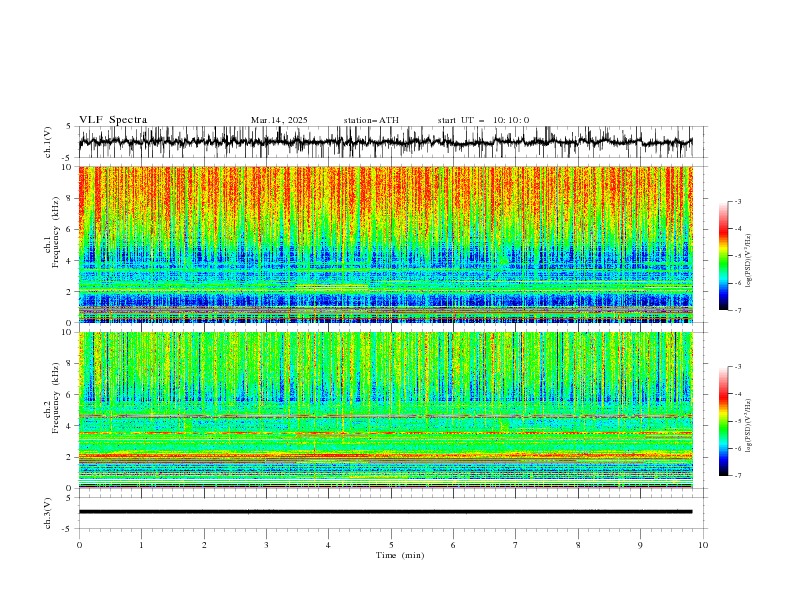
Task: Click the 'station=ATH' label
Action: (x=371, y=120)
